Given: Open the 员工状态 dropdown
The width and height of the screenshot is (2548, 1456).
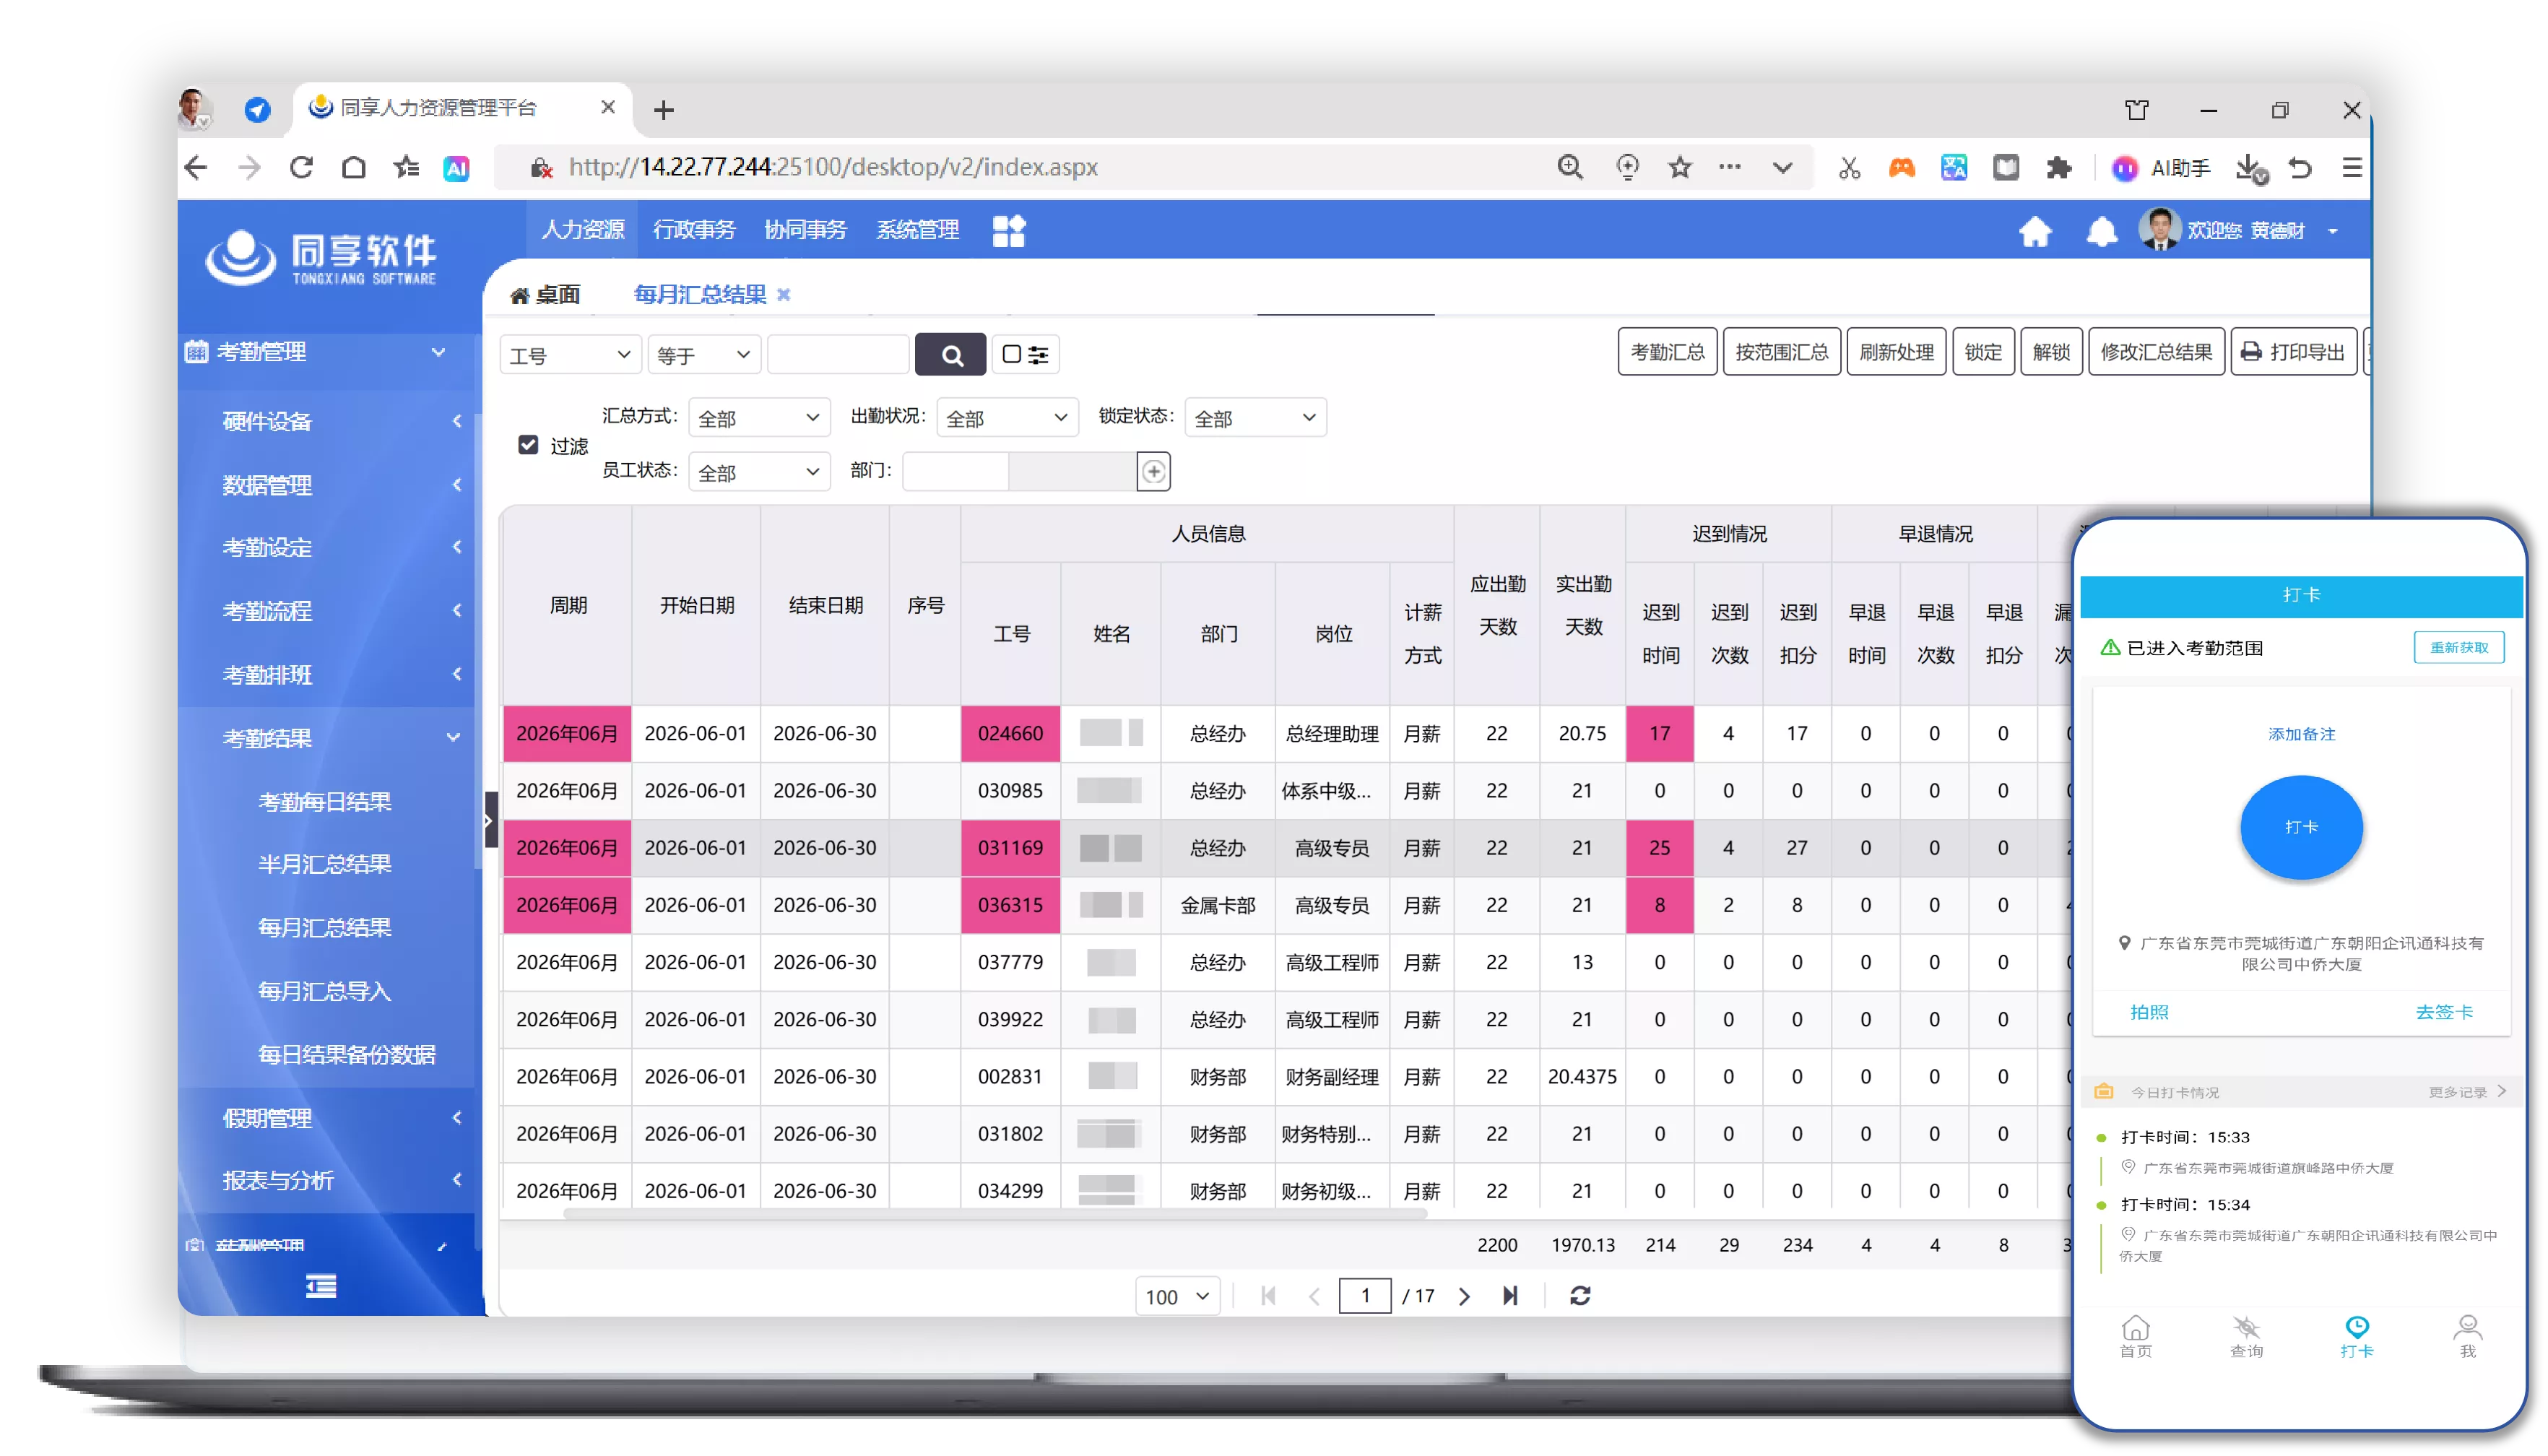Looking at the screenshot, I should 759,472.
